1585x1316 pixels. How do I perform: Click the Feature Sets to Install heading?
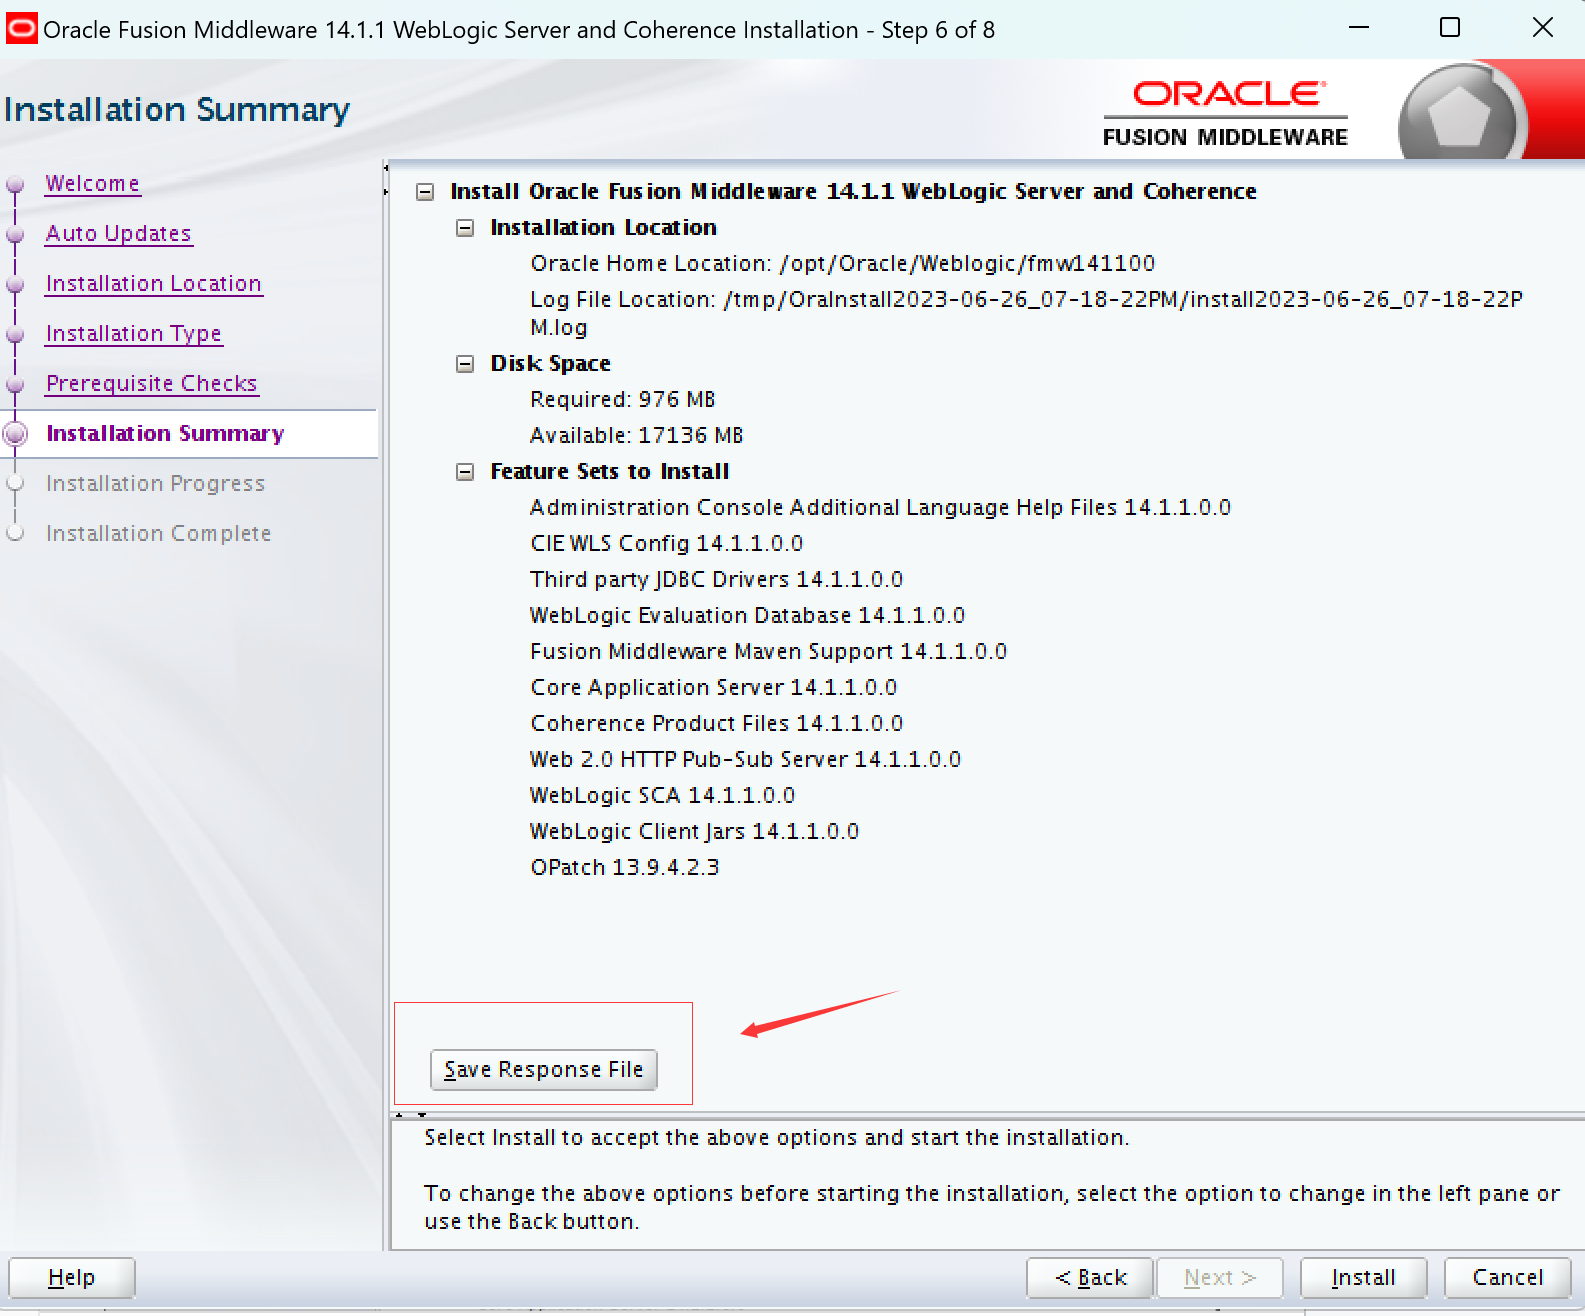pyautogui.click(x=609, y=472)
